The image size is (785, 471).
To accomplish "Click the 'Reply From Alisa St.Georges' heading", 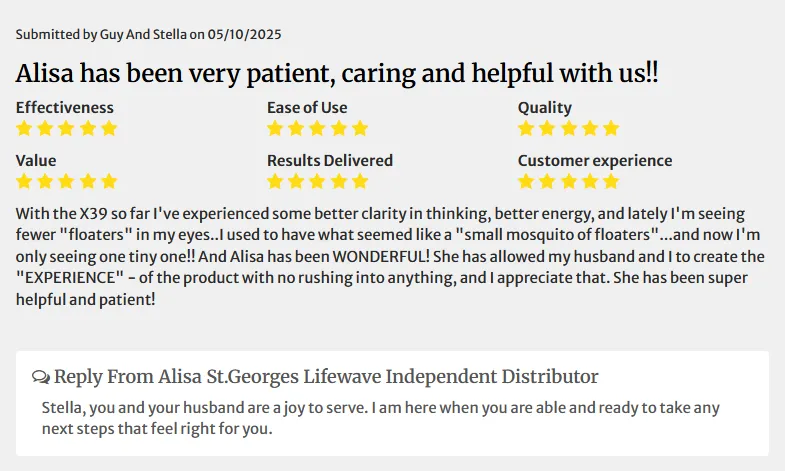I will click(326, 376).
